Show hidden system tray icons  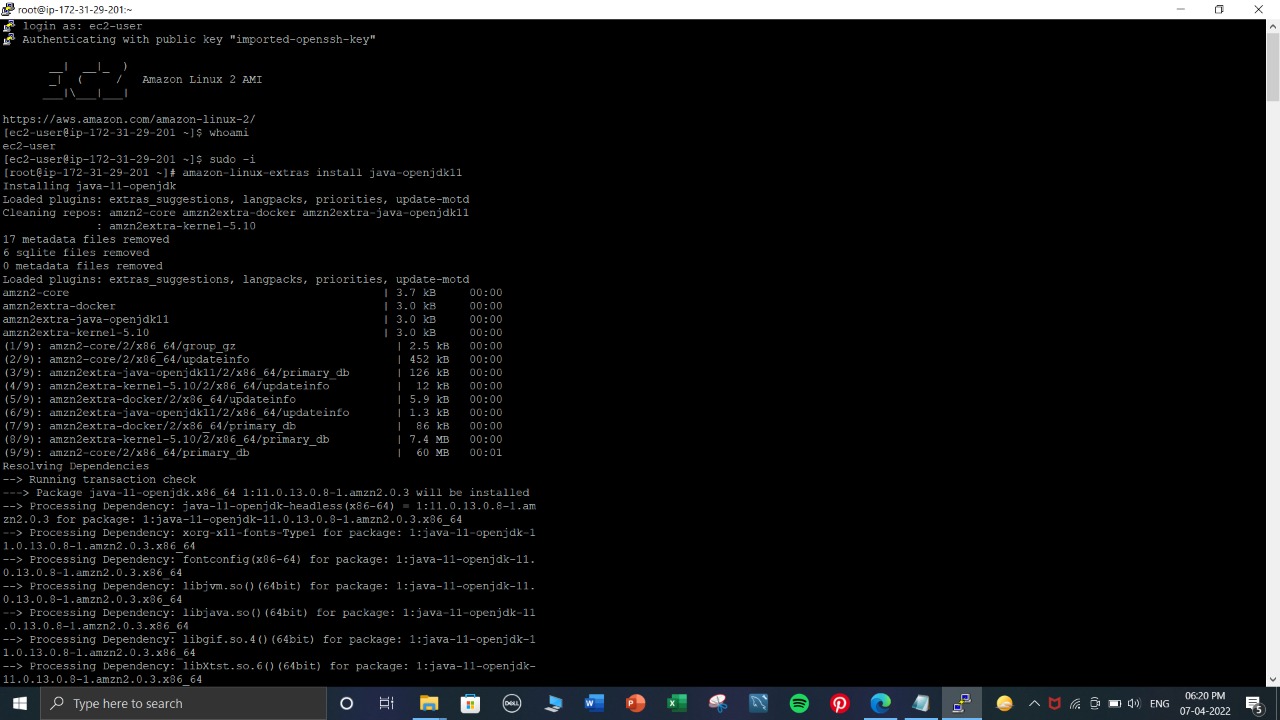point(1034,703)
